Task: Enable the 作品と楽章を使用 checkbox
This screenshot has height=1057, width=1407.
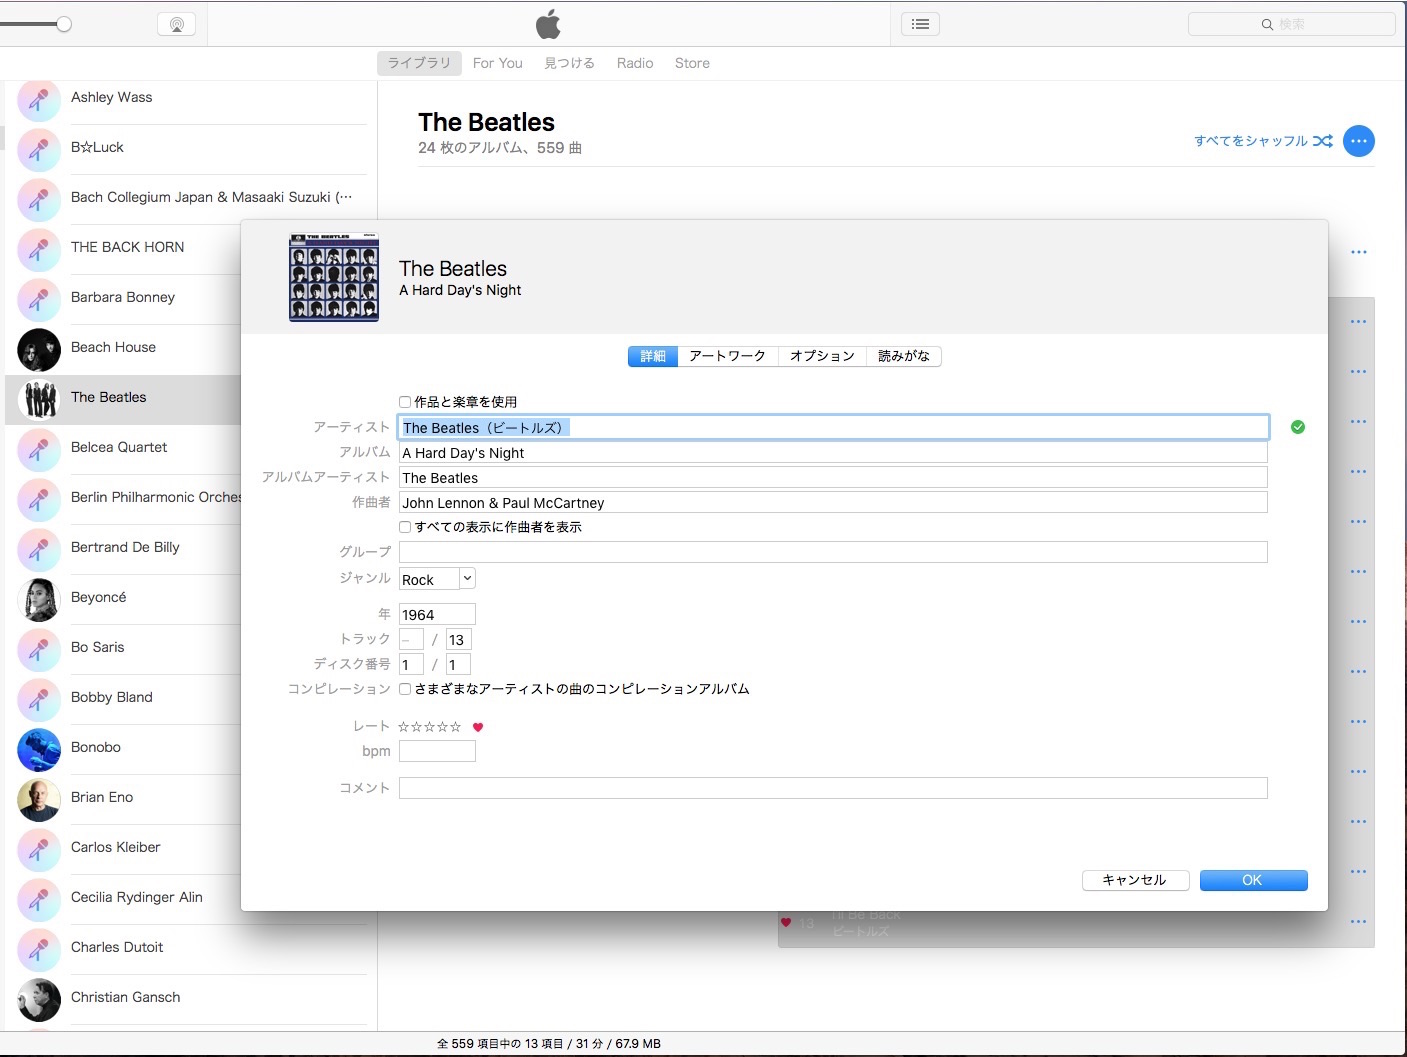Action: point(405,402)
